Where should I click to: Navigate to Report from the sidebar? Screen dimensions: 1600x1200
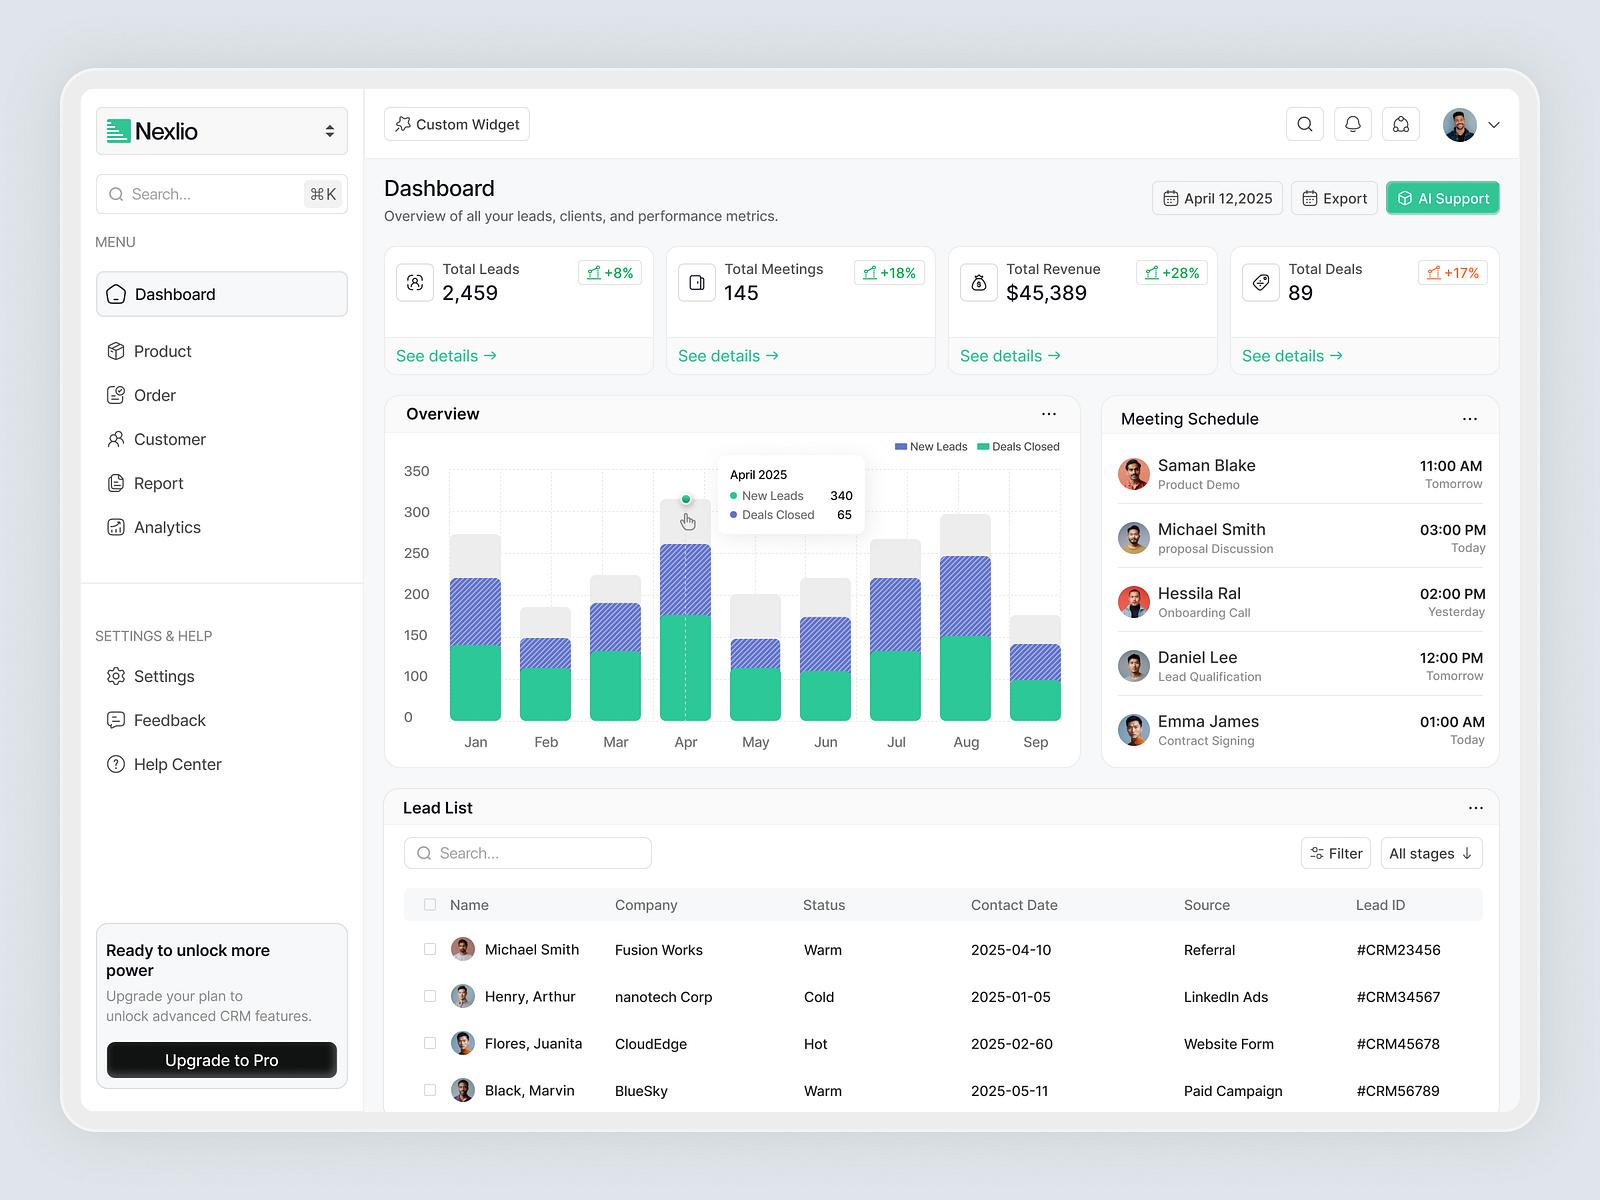158,483
